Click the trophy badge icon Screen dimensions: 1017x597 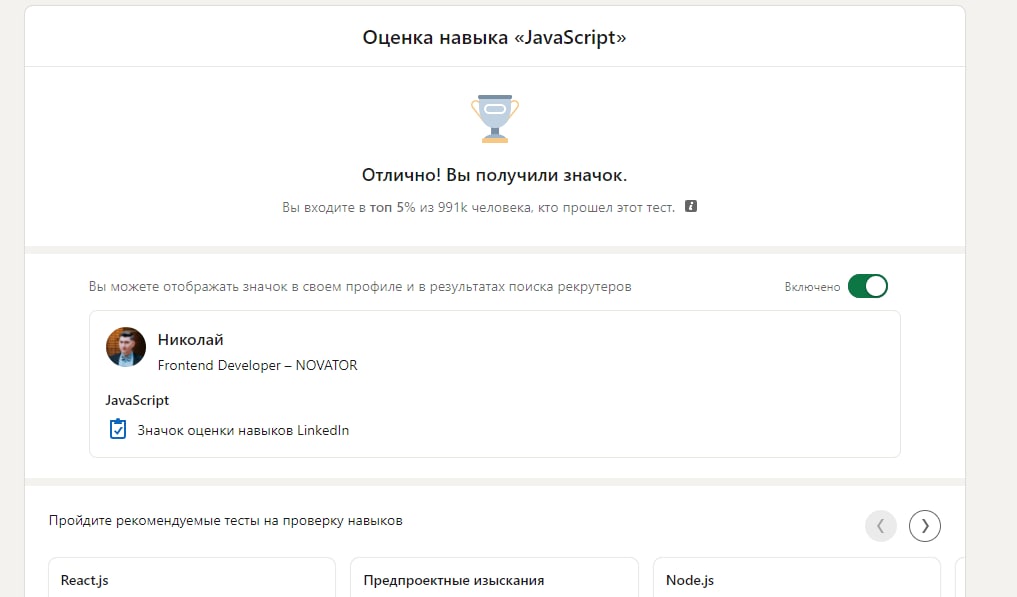click(x=495, y=119)
